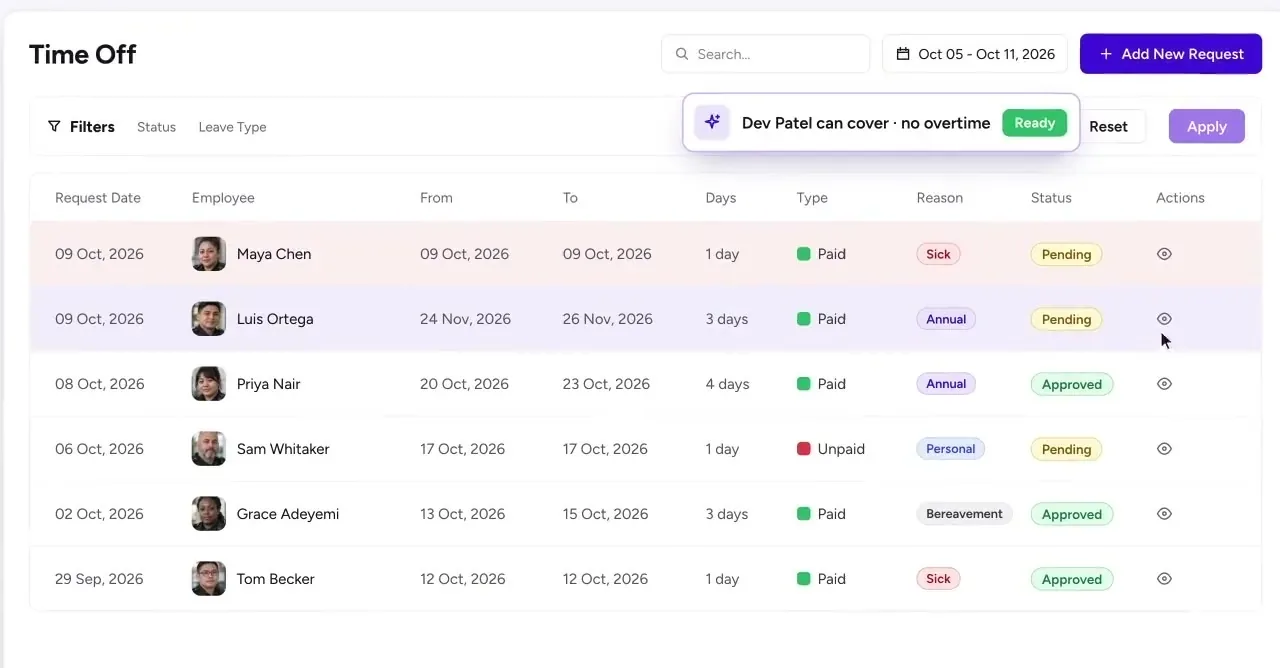Click the name Maya Chen
Image resolution: width=1280 pixels, height=668 pixels.
pos(274,254)
